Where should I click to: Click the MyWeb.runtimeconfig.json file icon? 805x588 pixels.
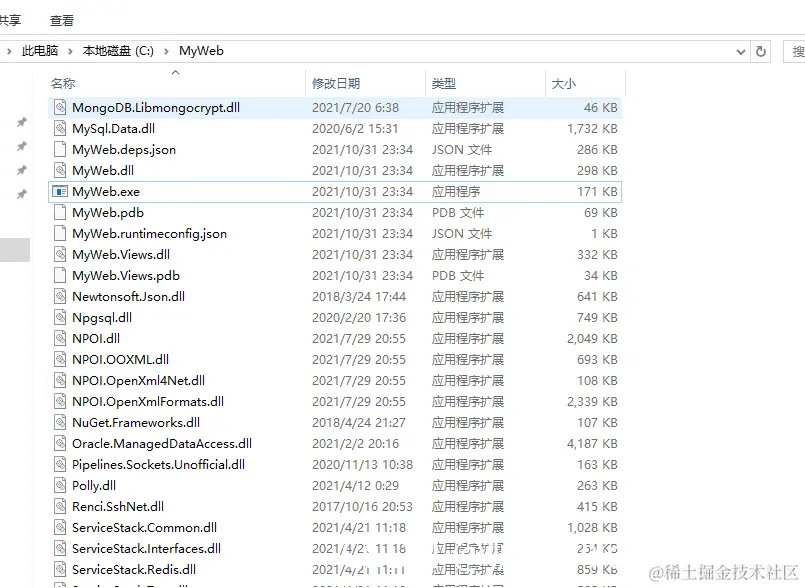(x=60, y=234)
